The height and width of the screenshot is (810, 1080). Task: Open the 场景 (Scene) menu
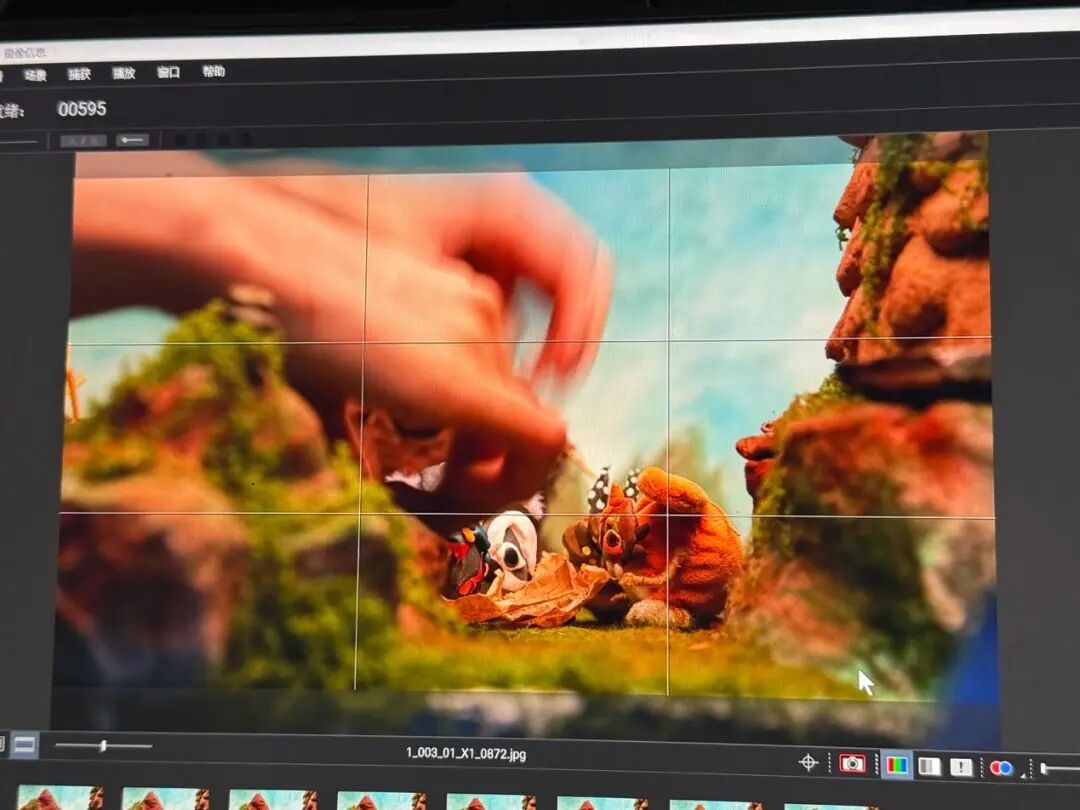[x=35, y=75]
